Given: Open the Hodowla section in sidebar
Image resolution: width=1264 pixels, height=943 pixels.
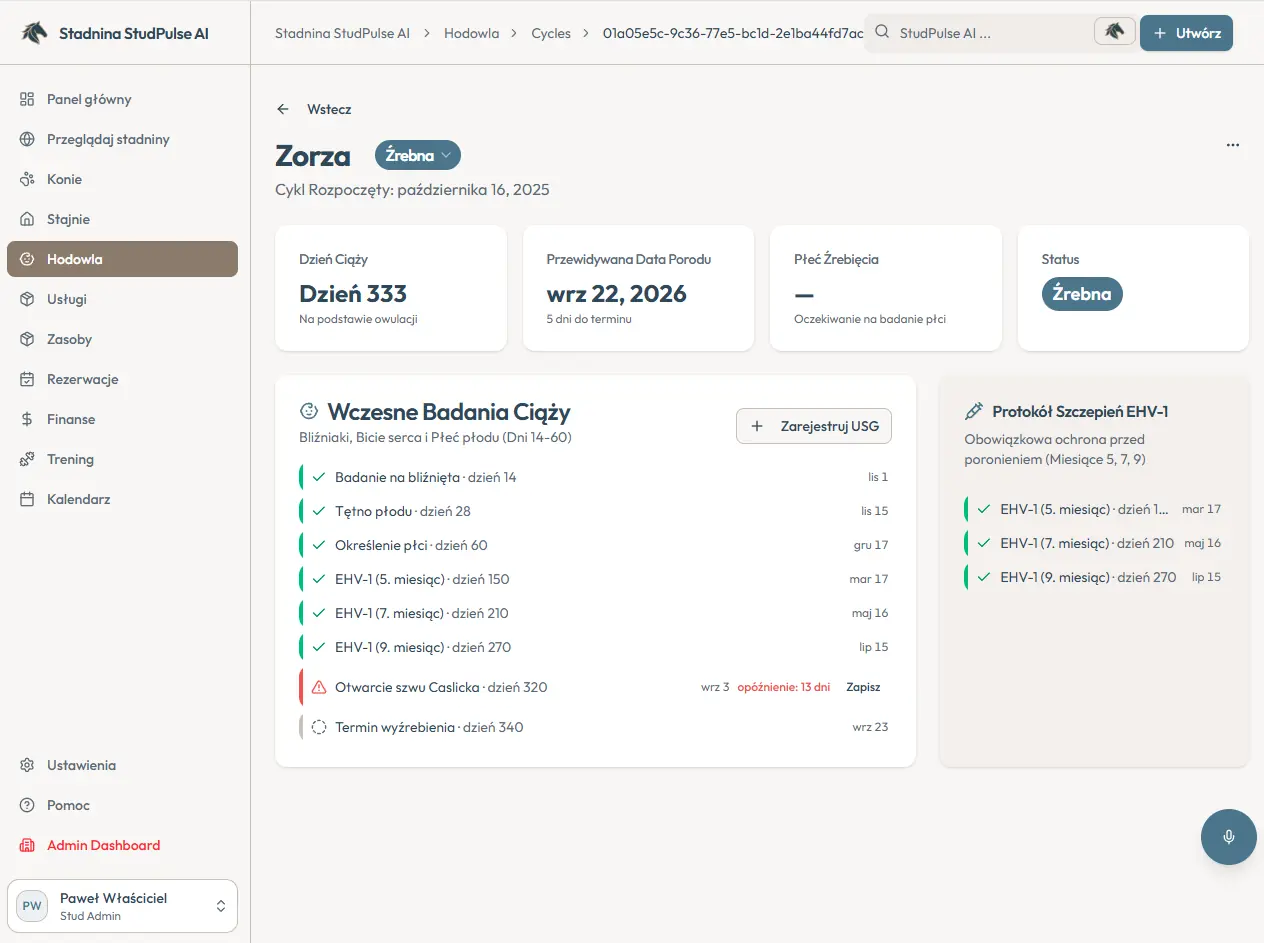Looking at the screenshot, I should (122, 259).
